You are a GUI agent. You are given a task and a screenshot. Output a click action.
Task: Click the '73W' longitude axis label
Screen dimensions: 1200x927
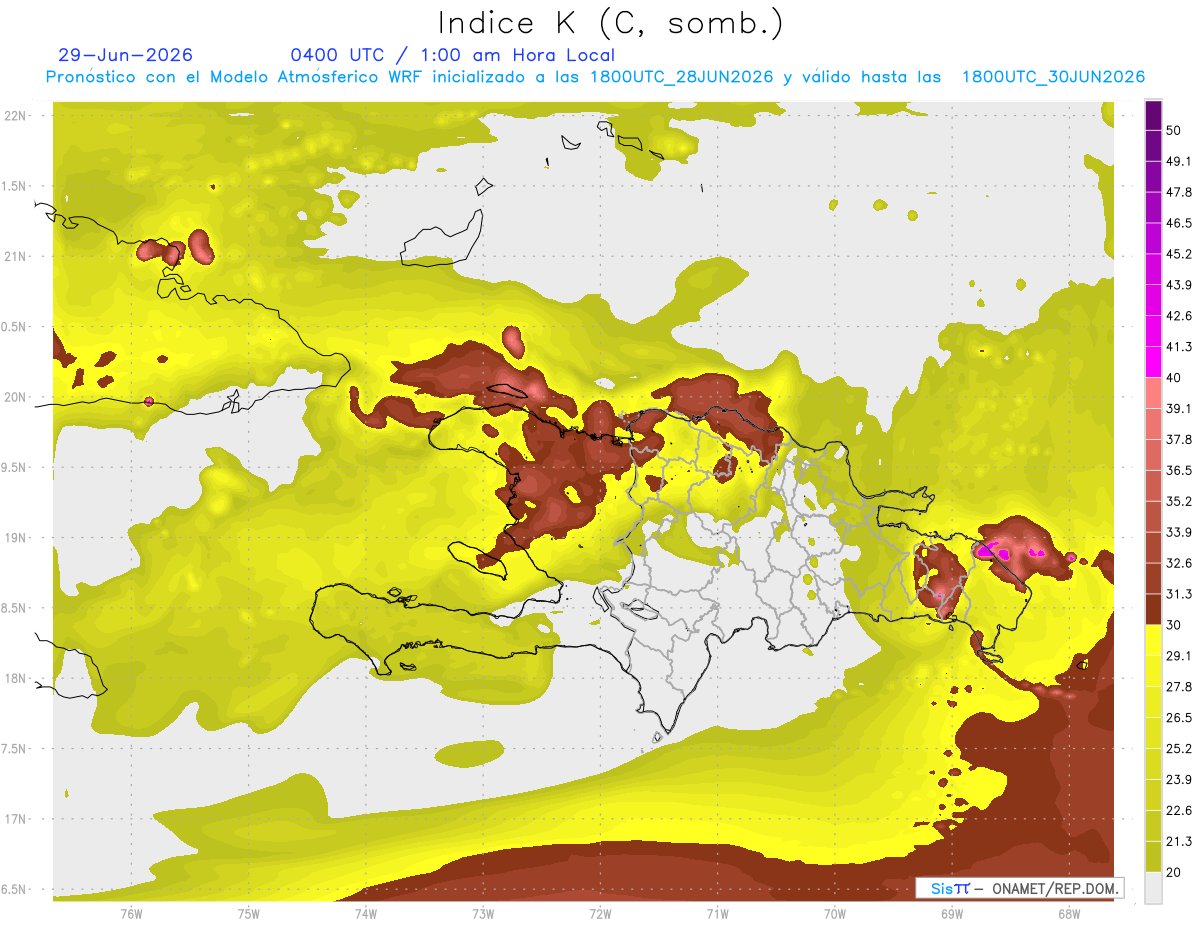(x=482, y=913)
